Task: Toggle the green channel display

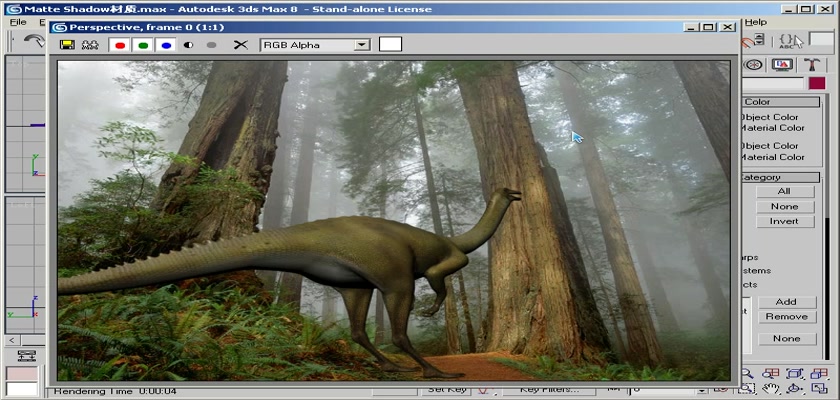Action: coord(143,45)
